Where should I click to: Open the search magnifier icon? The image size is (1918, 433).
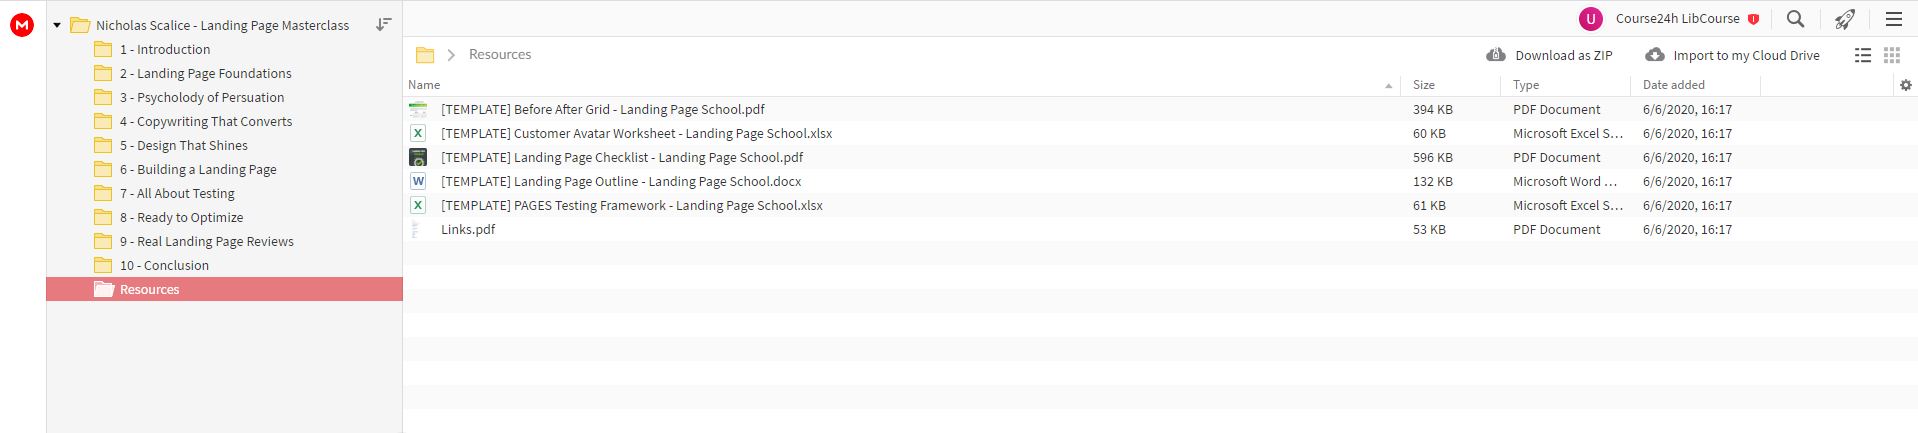[1796, 19]
